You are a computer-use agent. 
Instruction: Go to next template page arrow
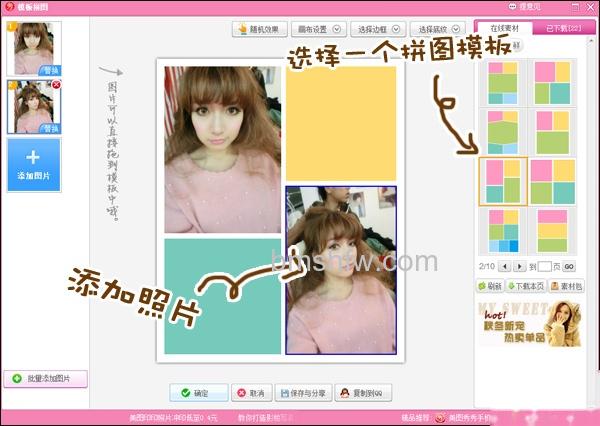(519, 266)
